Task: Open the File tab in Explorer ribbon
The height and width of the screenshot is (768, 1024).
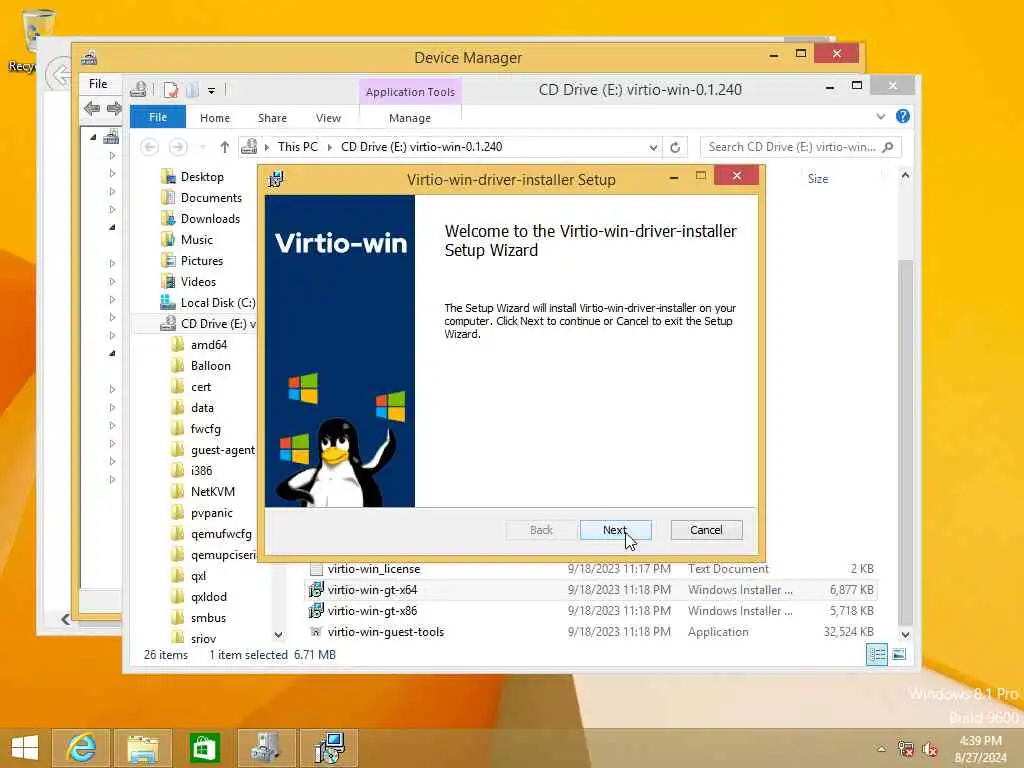Action: [158, 118]
